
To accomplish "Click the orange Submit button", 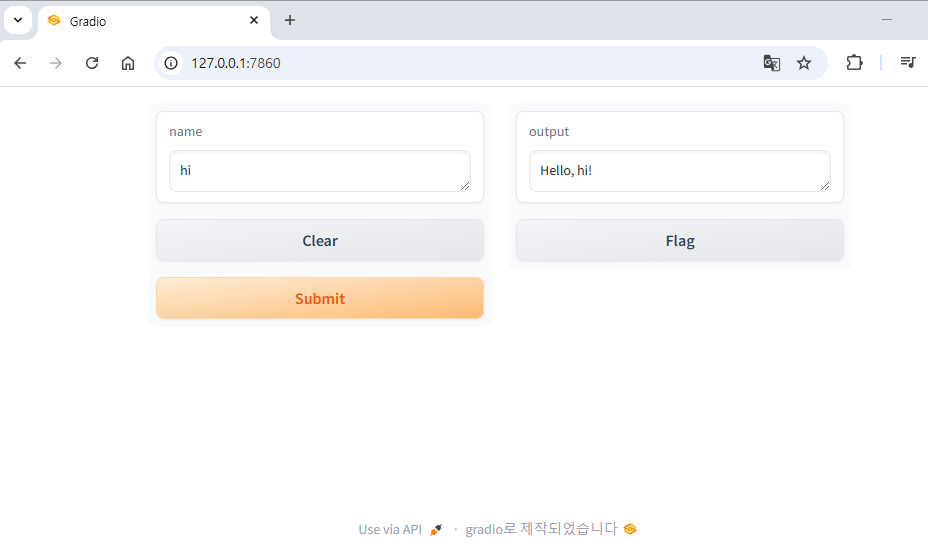I will coord(320,298).
